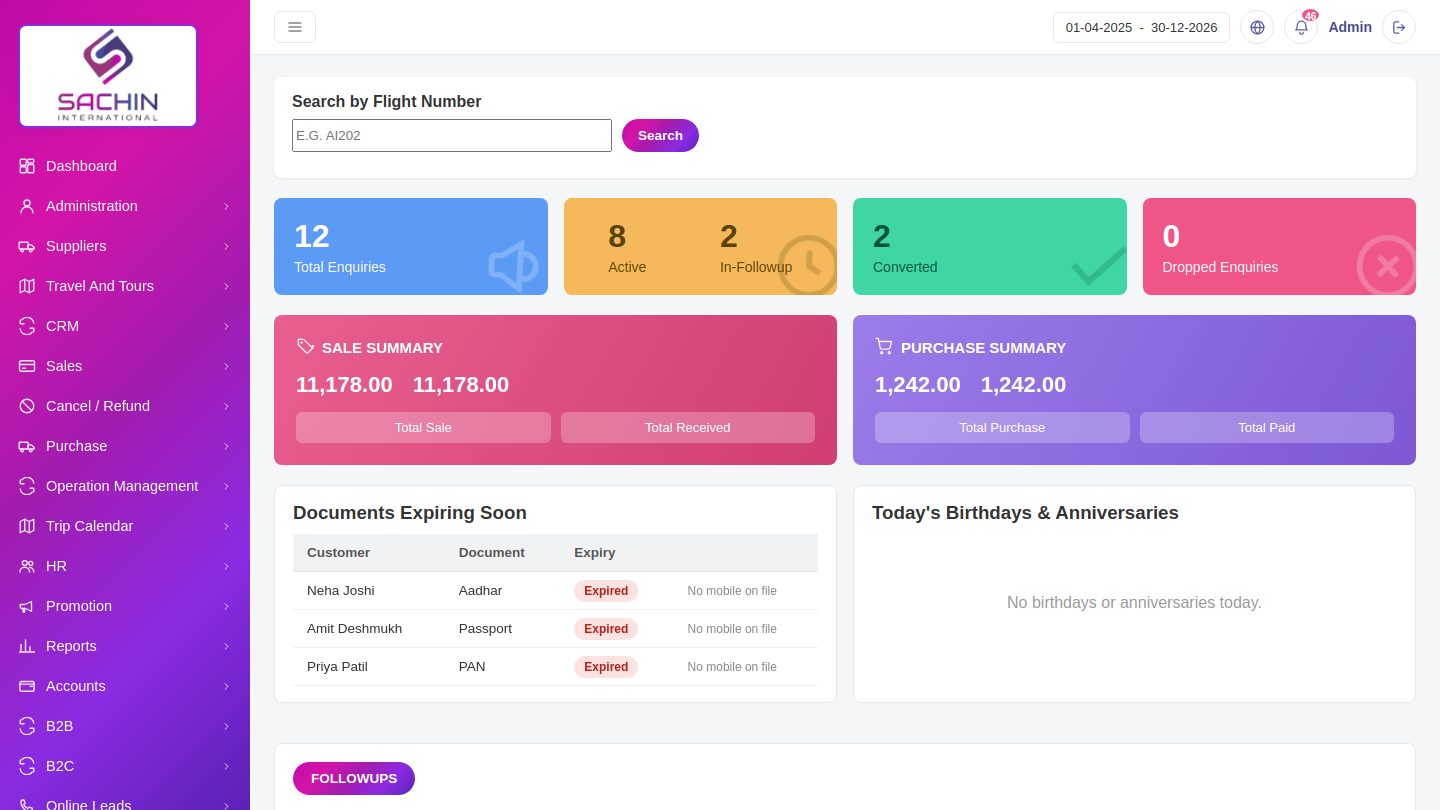Click the Cancel / Refund ban icon
1440x810 pixels.
[x=27, y=406]
